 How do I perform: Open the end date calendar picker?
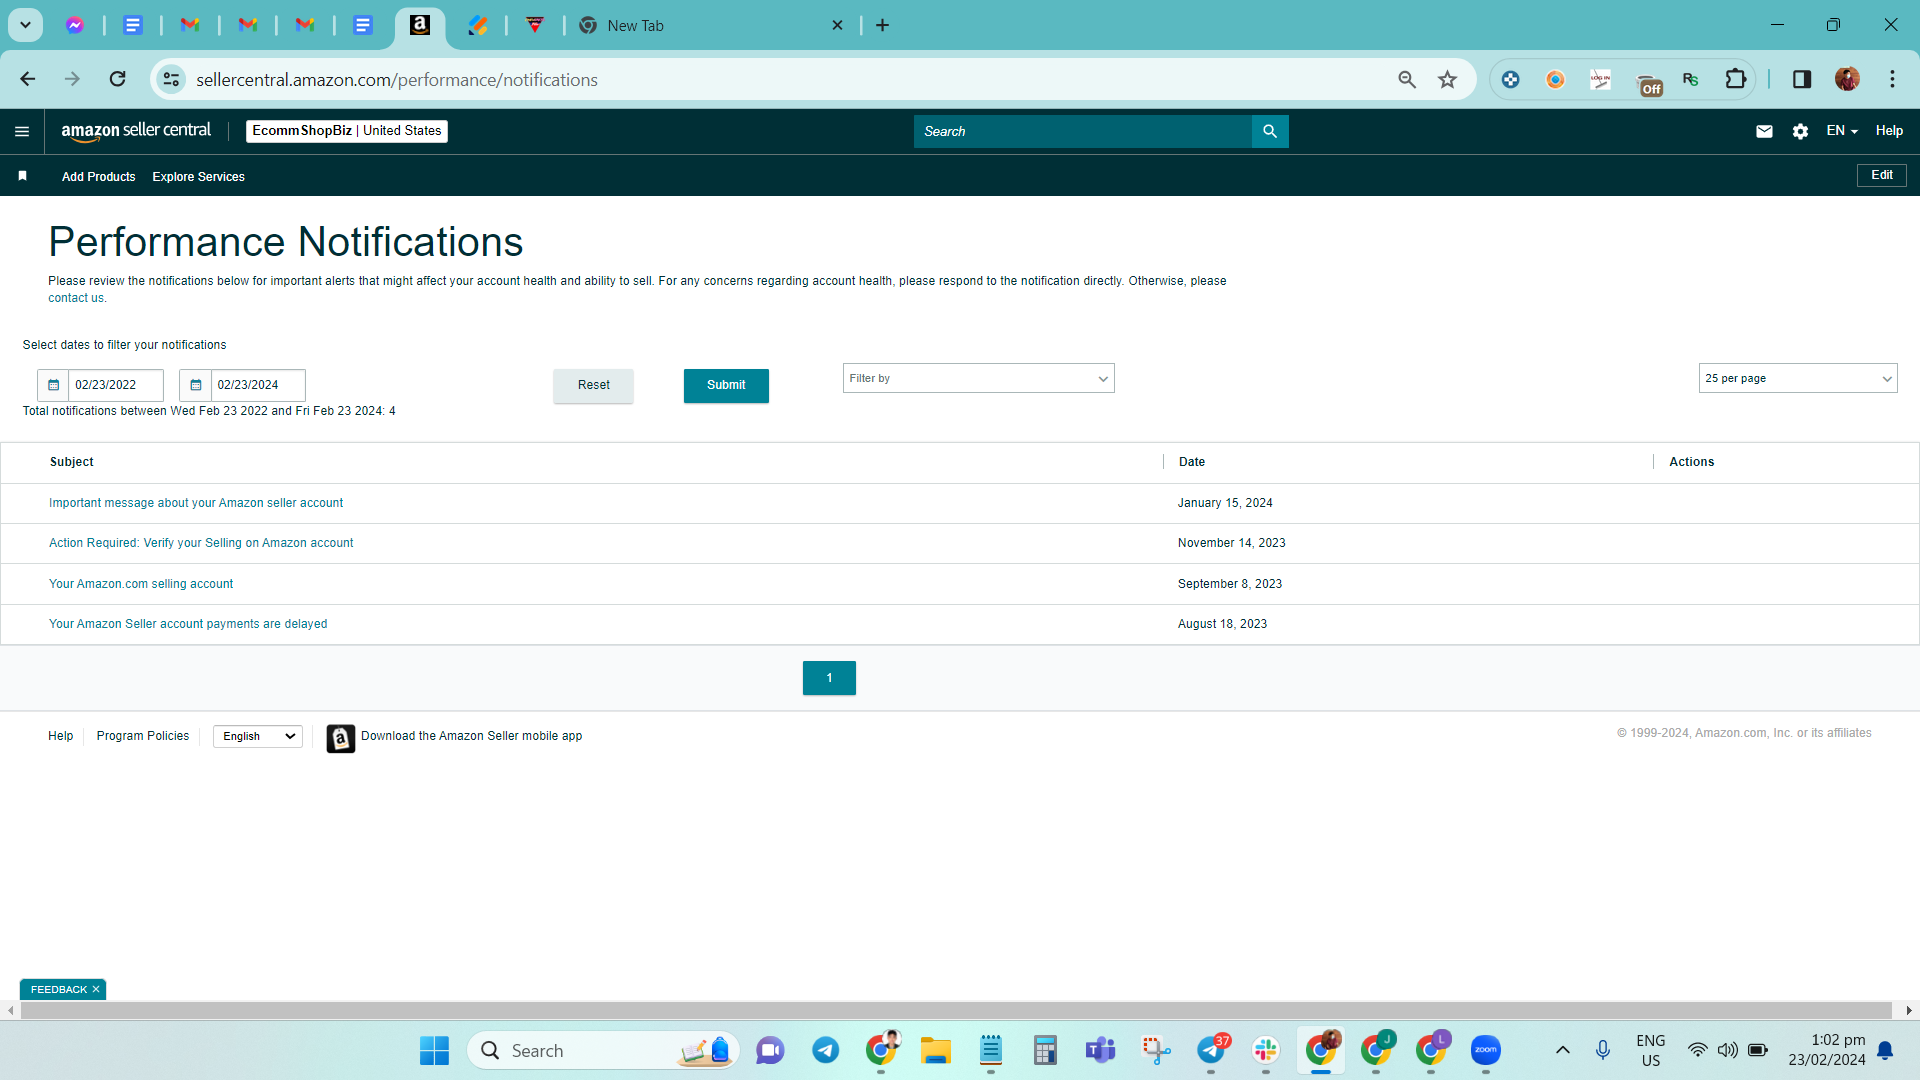point(196,385)
